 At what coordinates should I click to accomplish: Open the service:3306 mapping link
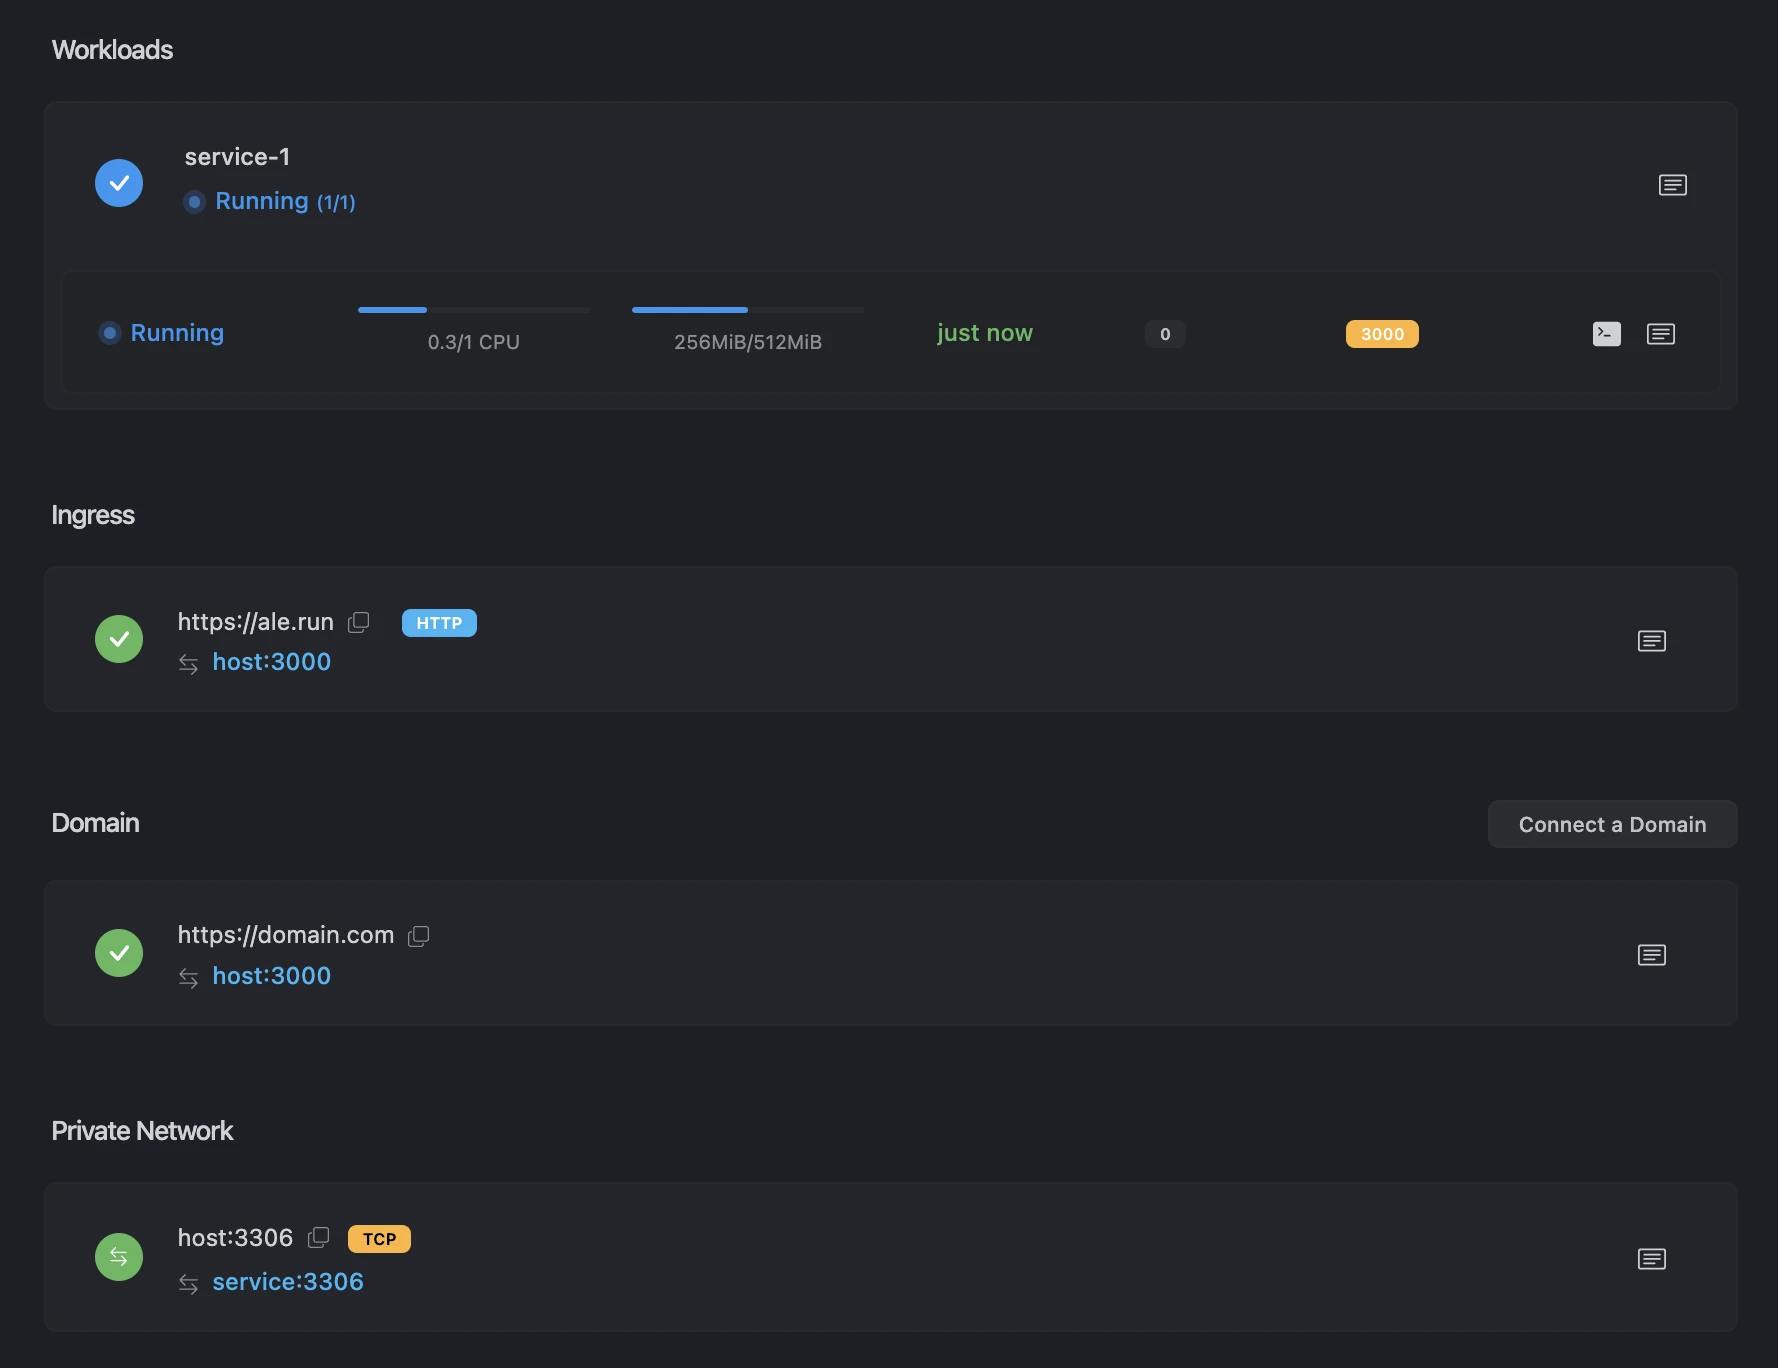[x=287, y=1282]
